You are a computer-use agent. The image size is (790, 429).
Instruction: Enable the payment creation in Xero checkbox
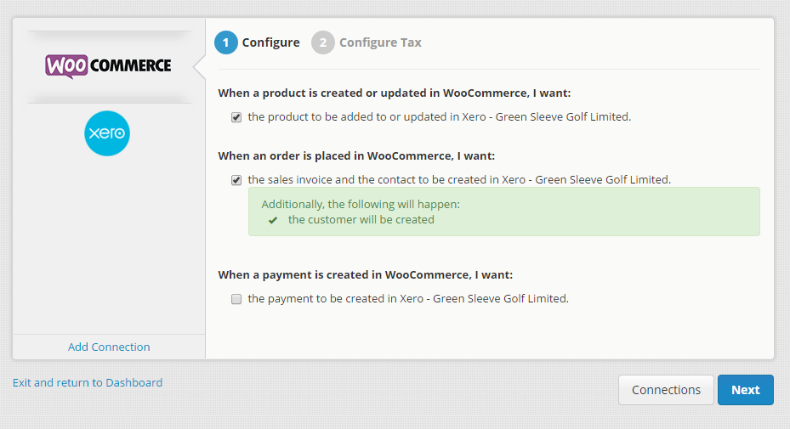(x=236, y=299)
